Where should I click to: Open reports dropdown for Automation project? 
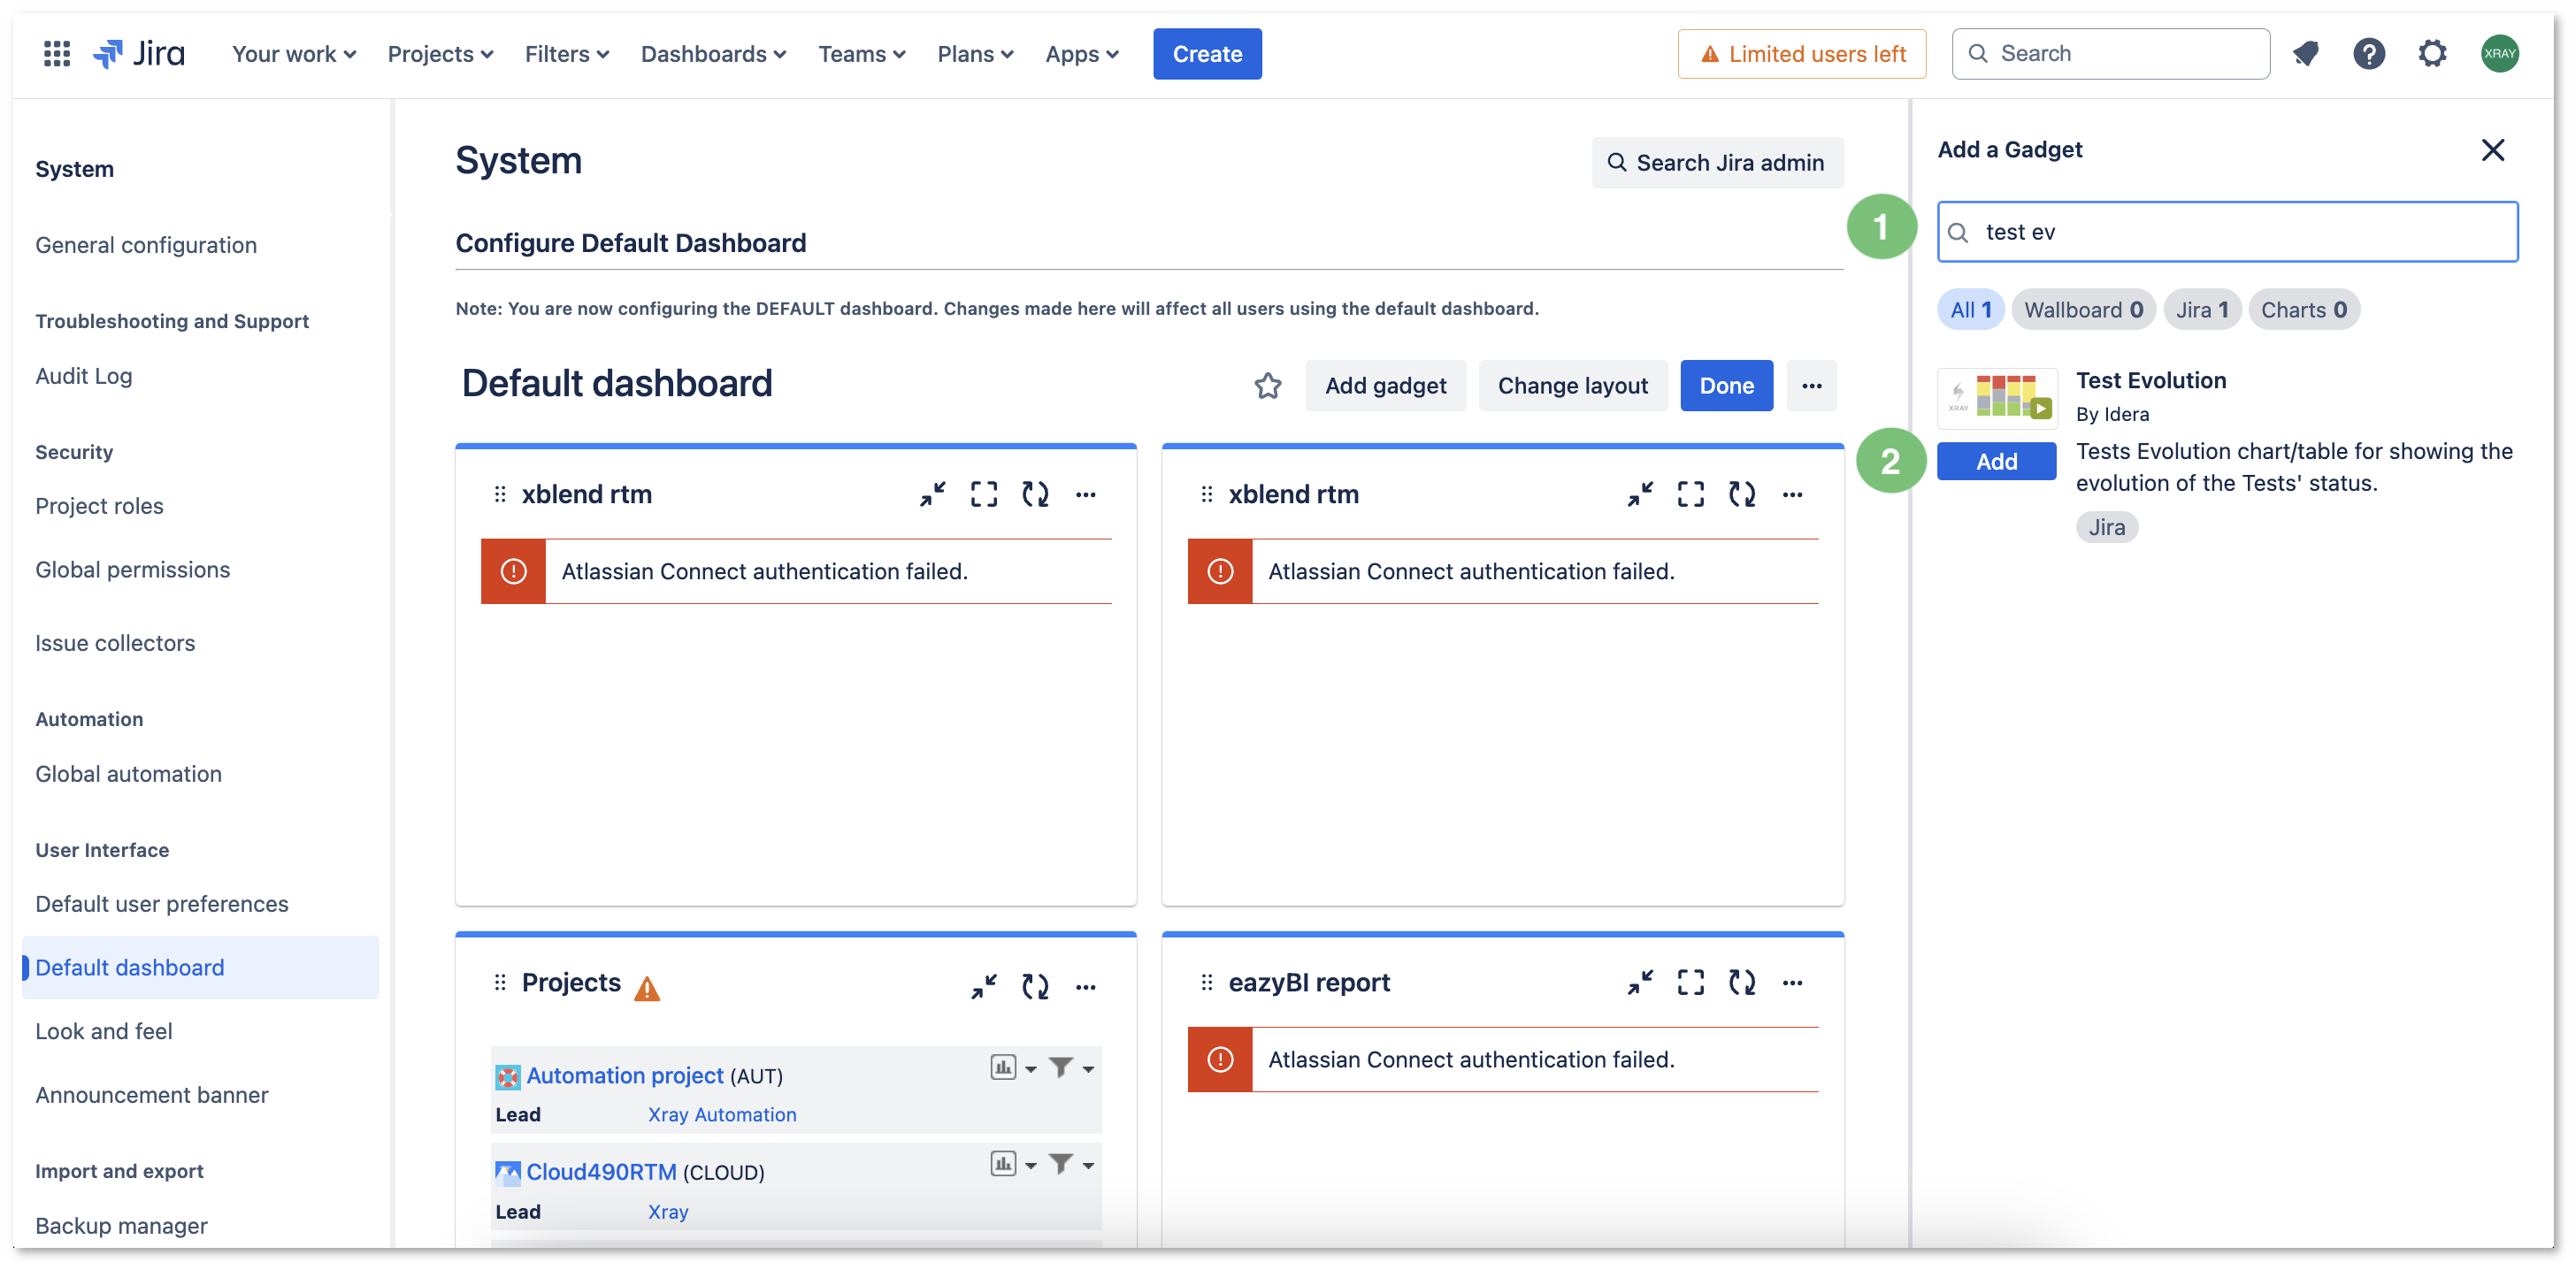[x=1013, y=1068]
